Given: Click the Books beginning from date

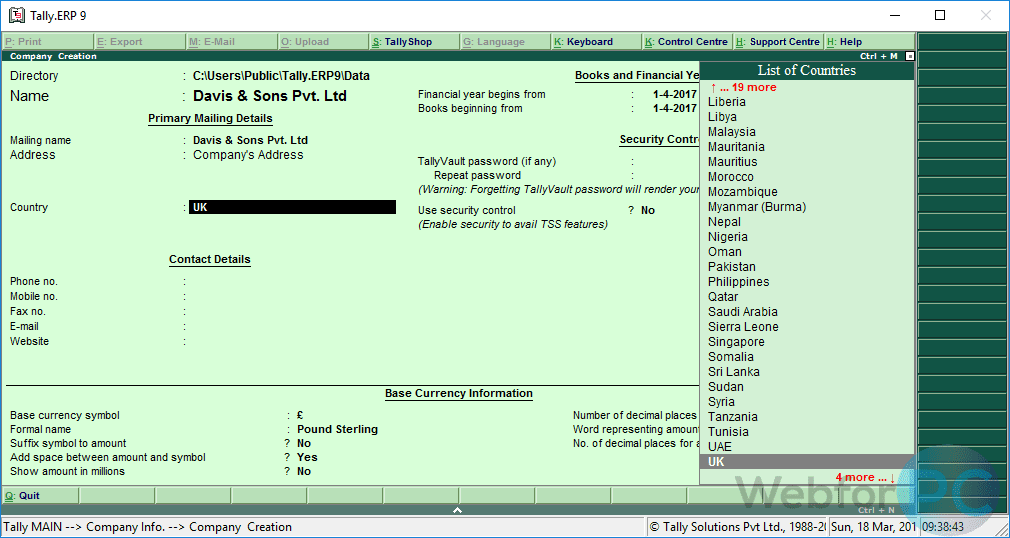Looking at the screenshot, I should coord(674,108).
